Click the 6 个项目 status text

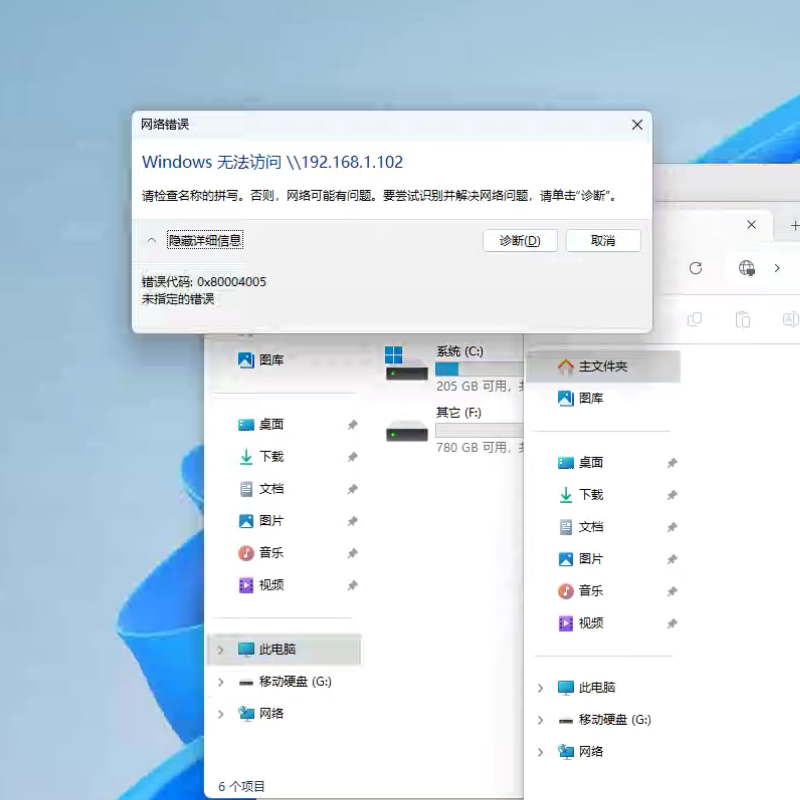pos(242,786)
